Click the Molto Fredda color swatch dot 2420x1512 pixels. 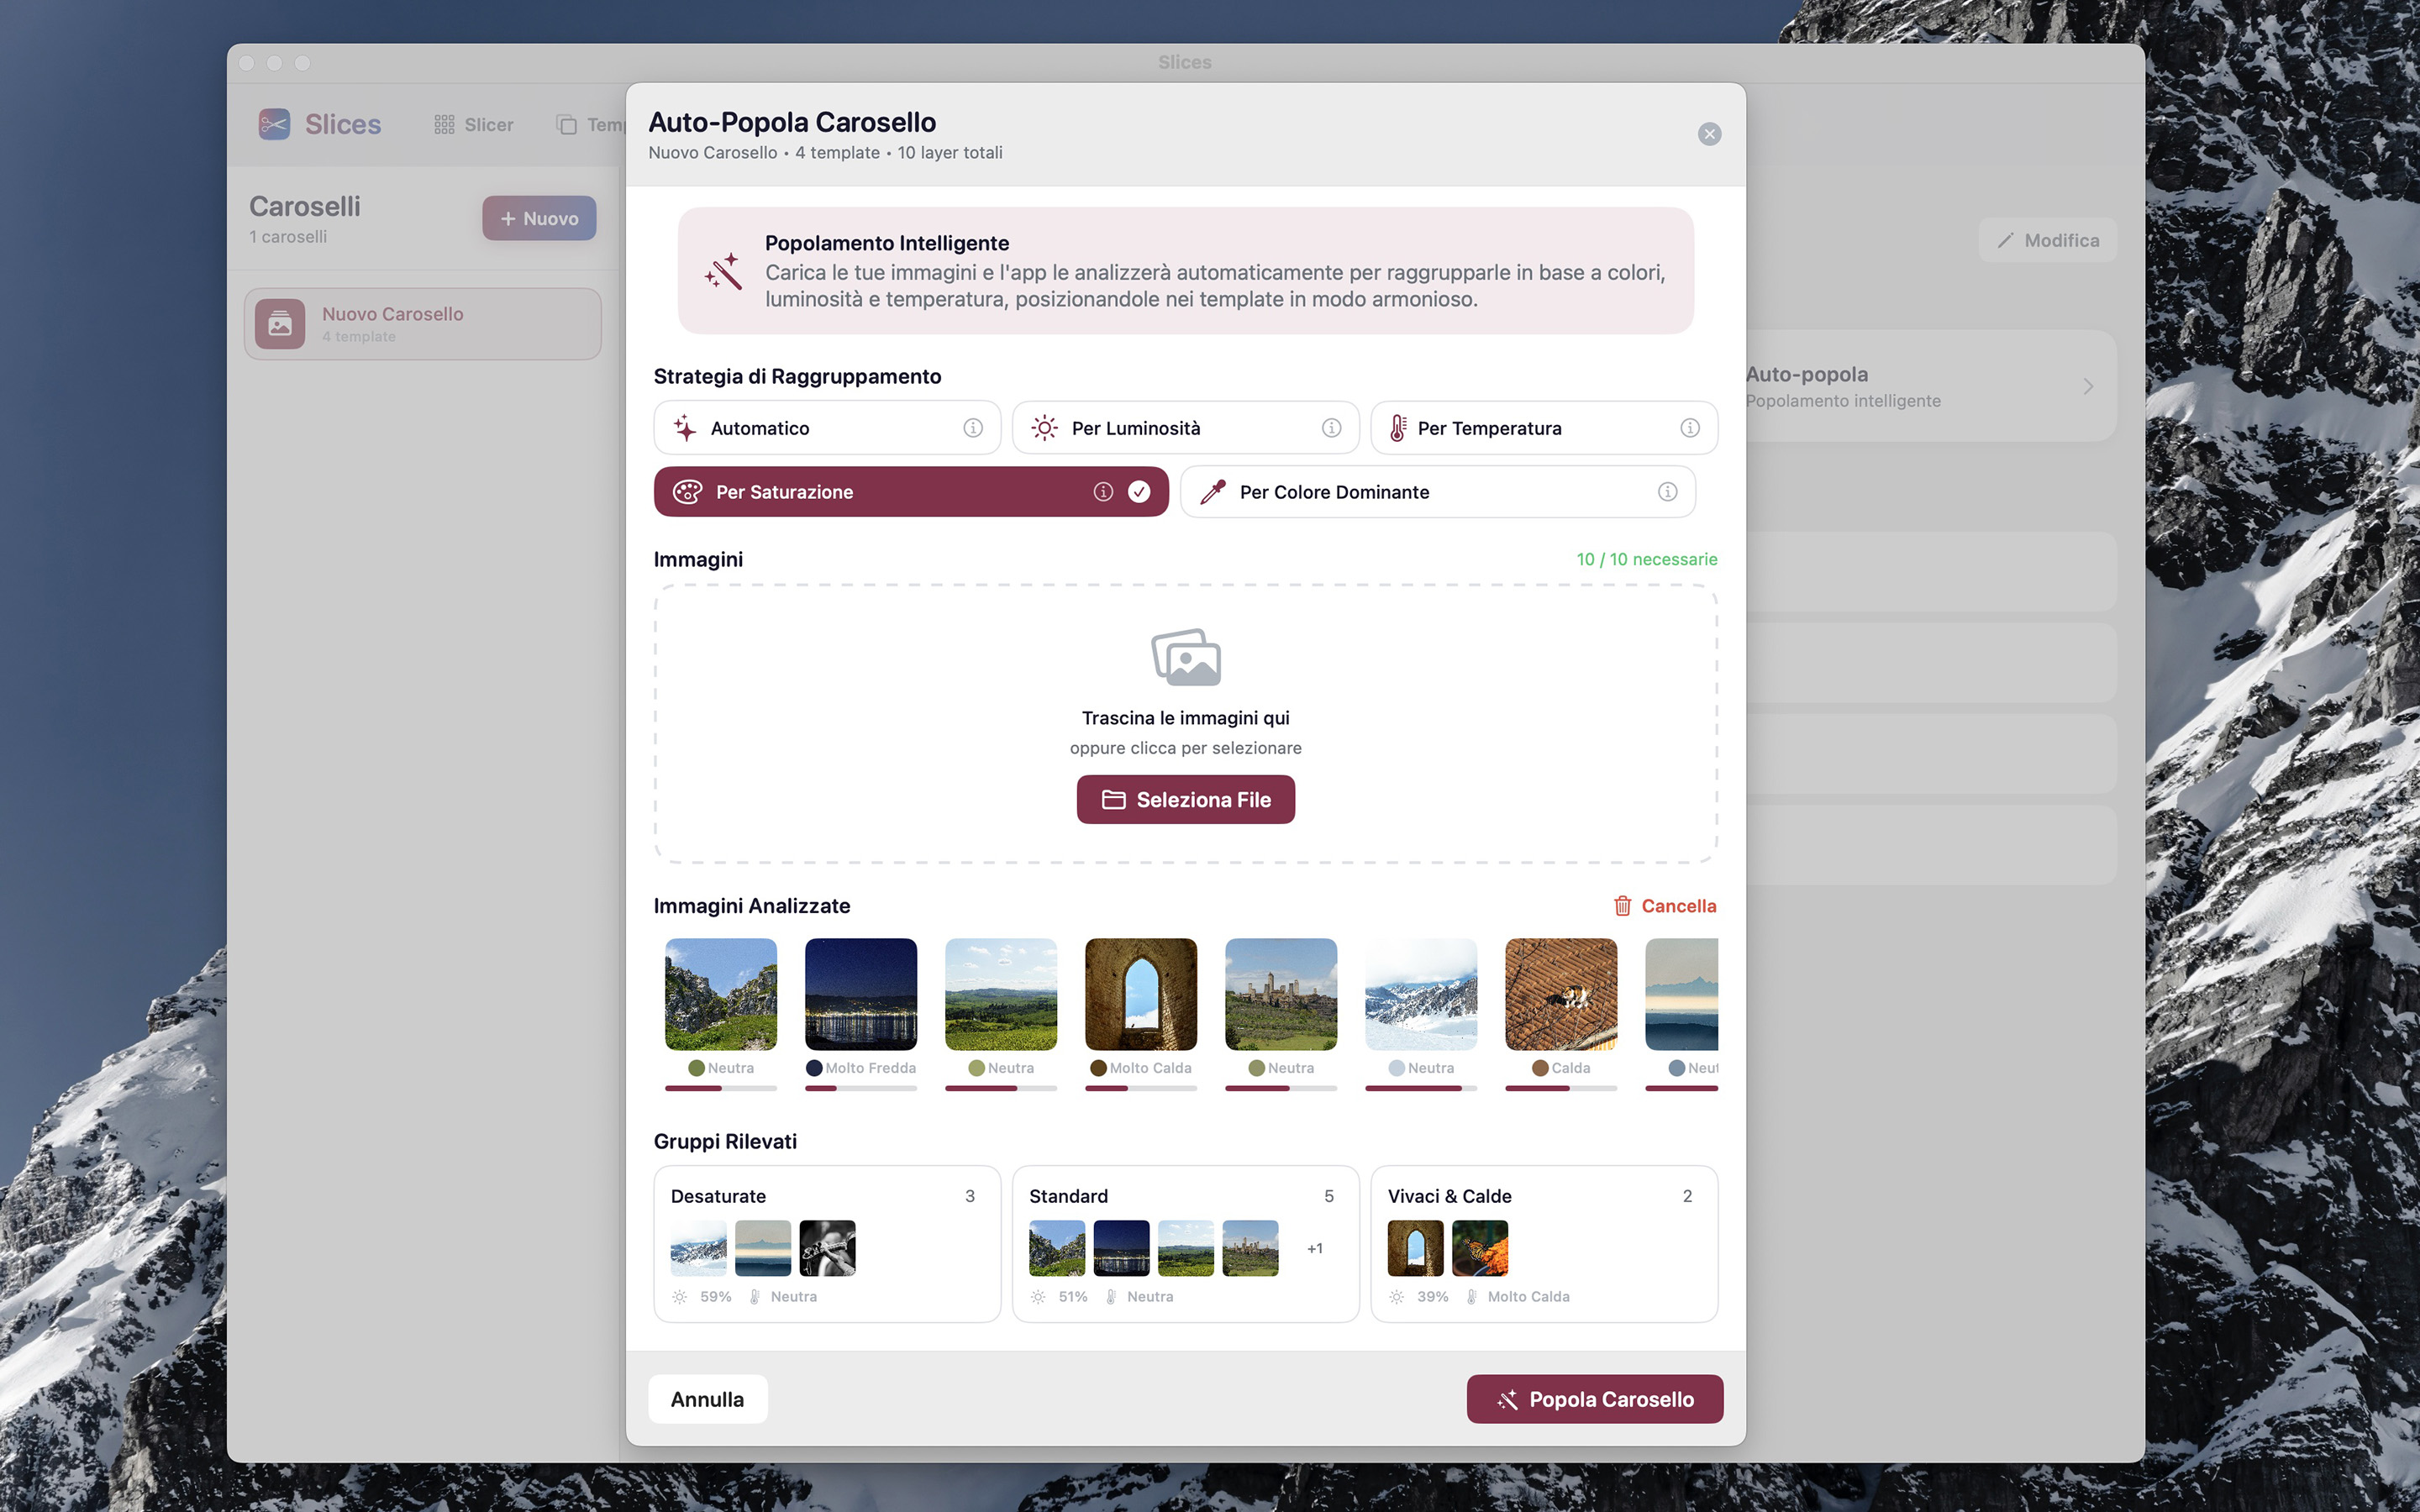814,1068
